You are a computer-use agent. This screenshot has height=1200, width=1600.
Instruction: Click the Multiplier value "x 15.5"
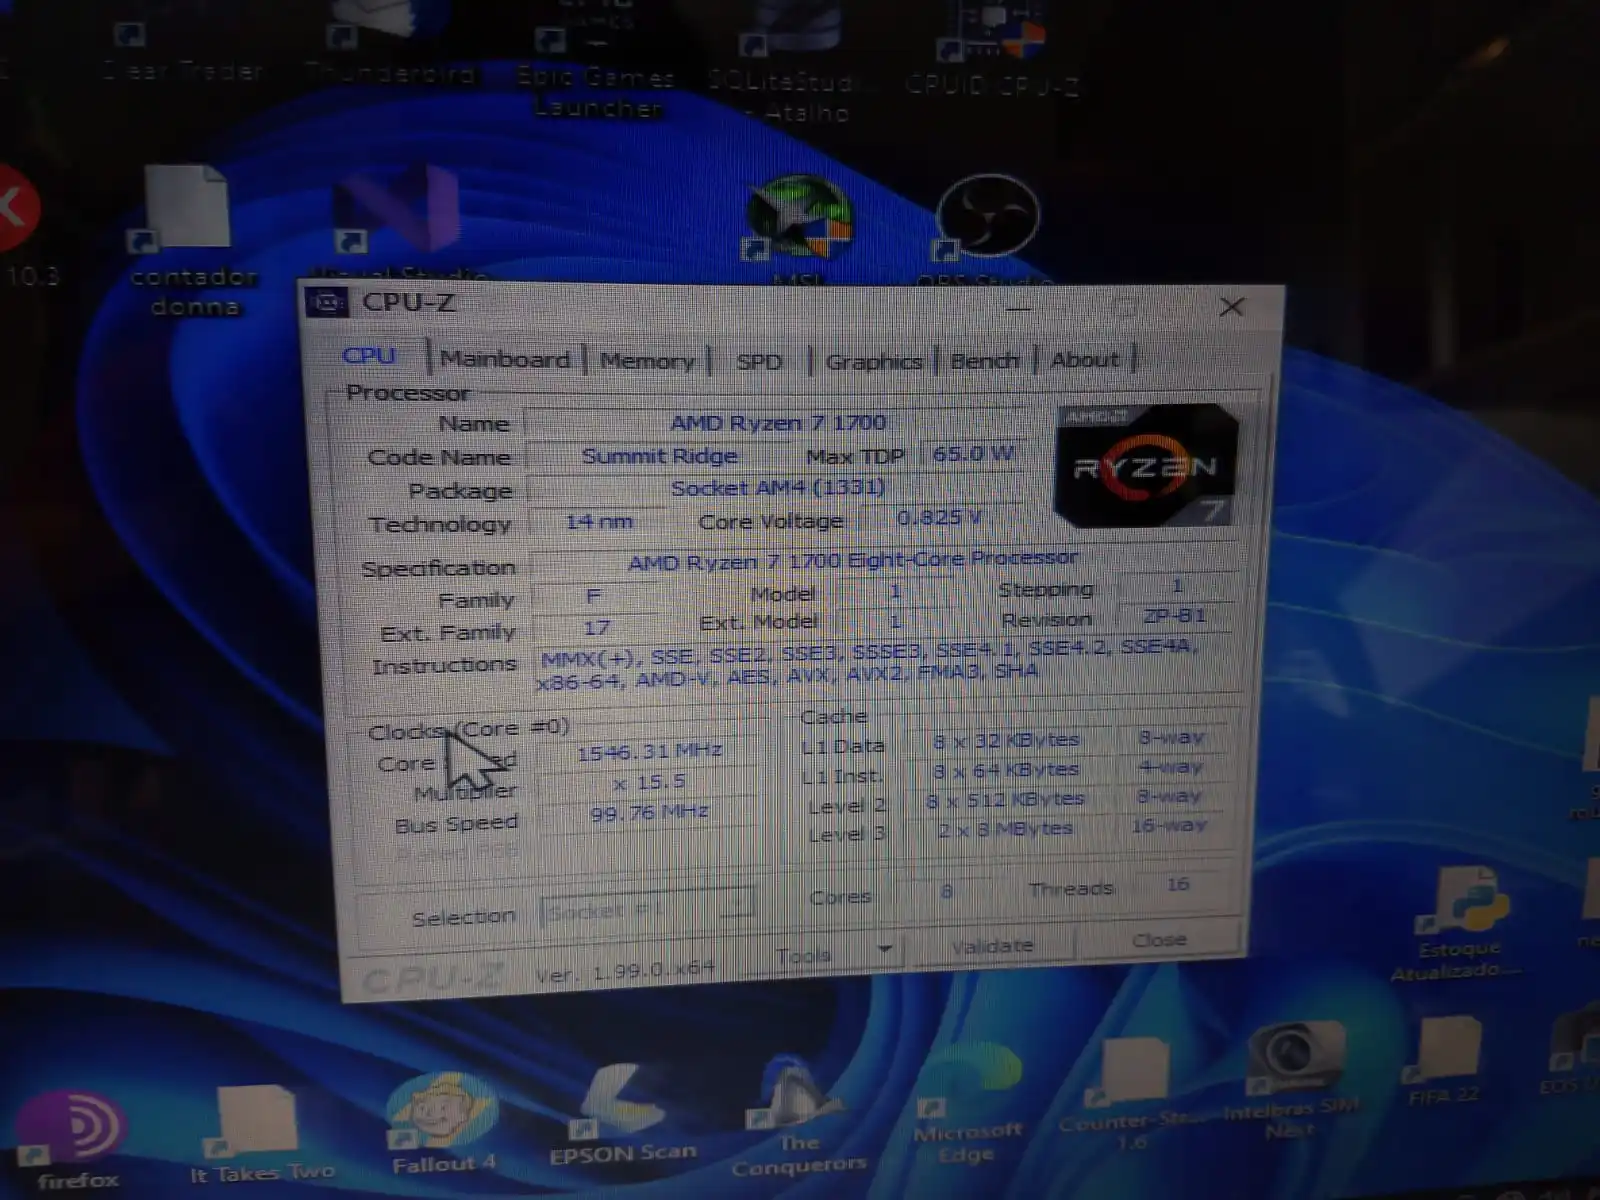click(649, 782)
